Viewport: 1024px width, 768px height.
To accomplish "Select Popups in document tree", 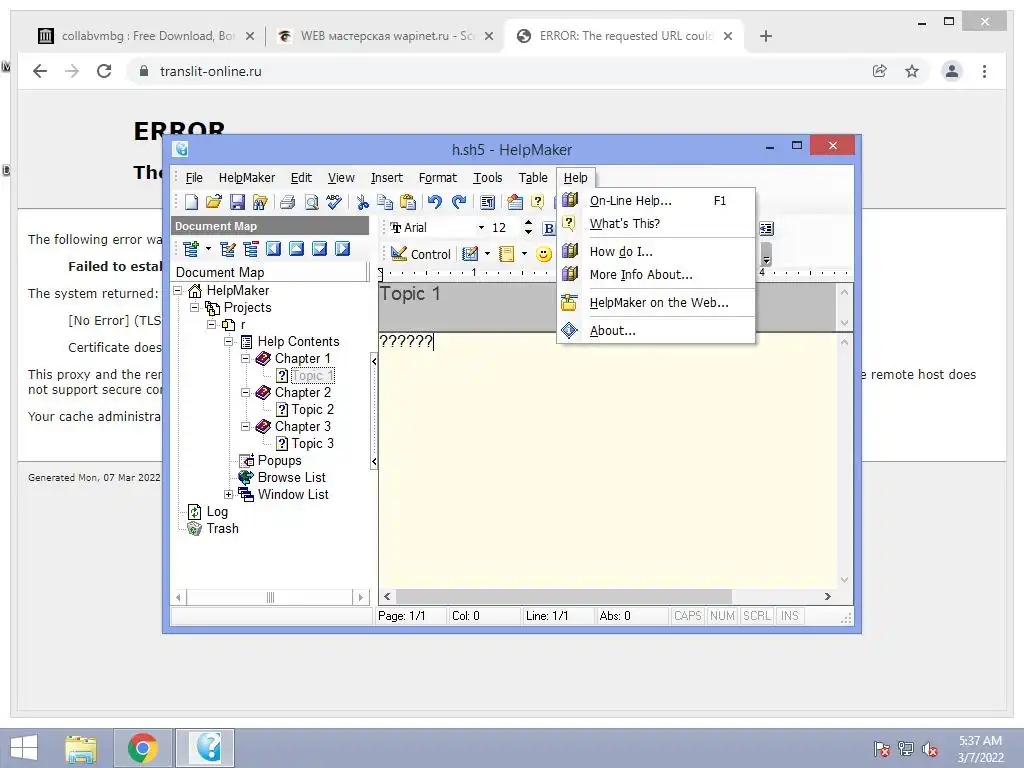I will click(x=279, y=460).
